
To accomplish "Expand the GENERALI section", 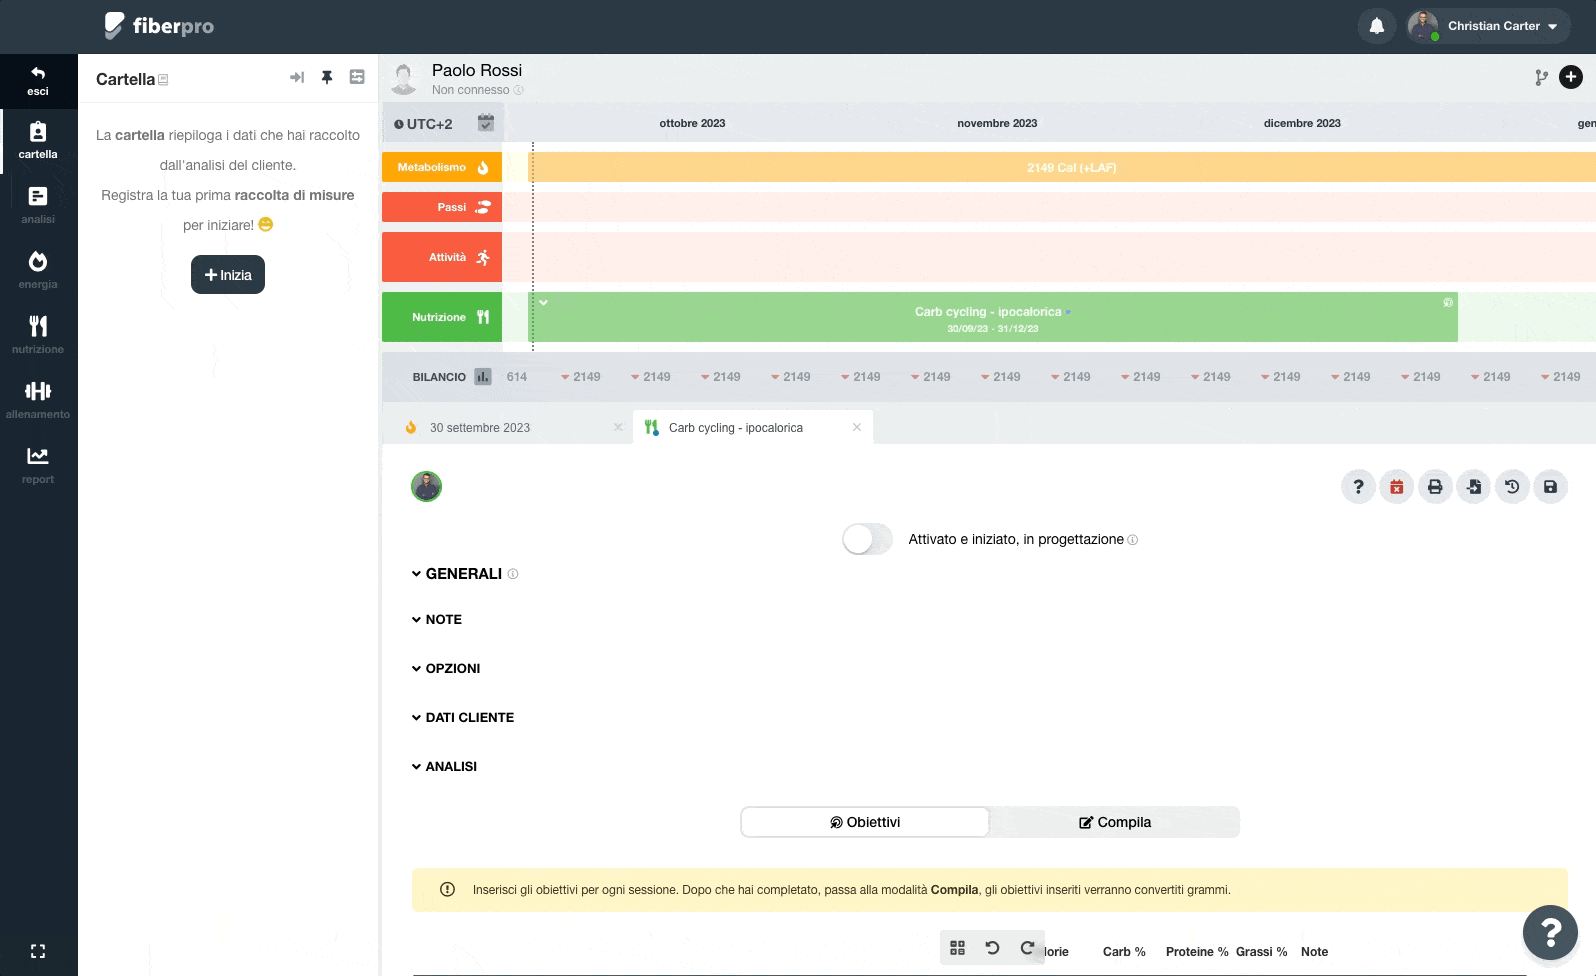I will pyautogui.click(x=457, y=574).
